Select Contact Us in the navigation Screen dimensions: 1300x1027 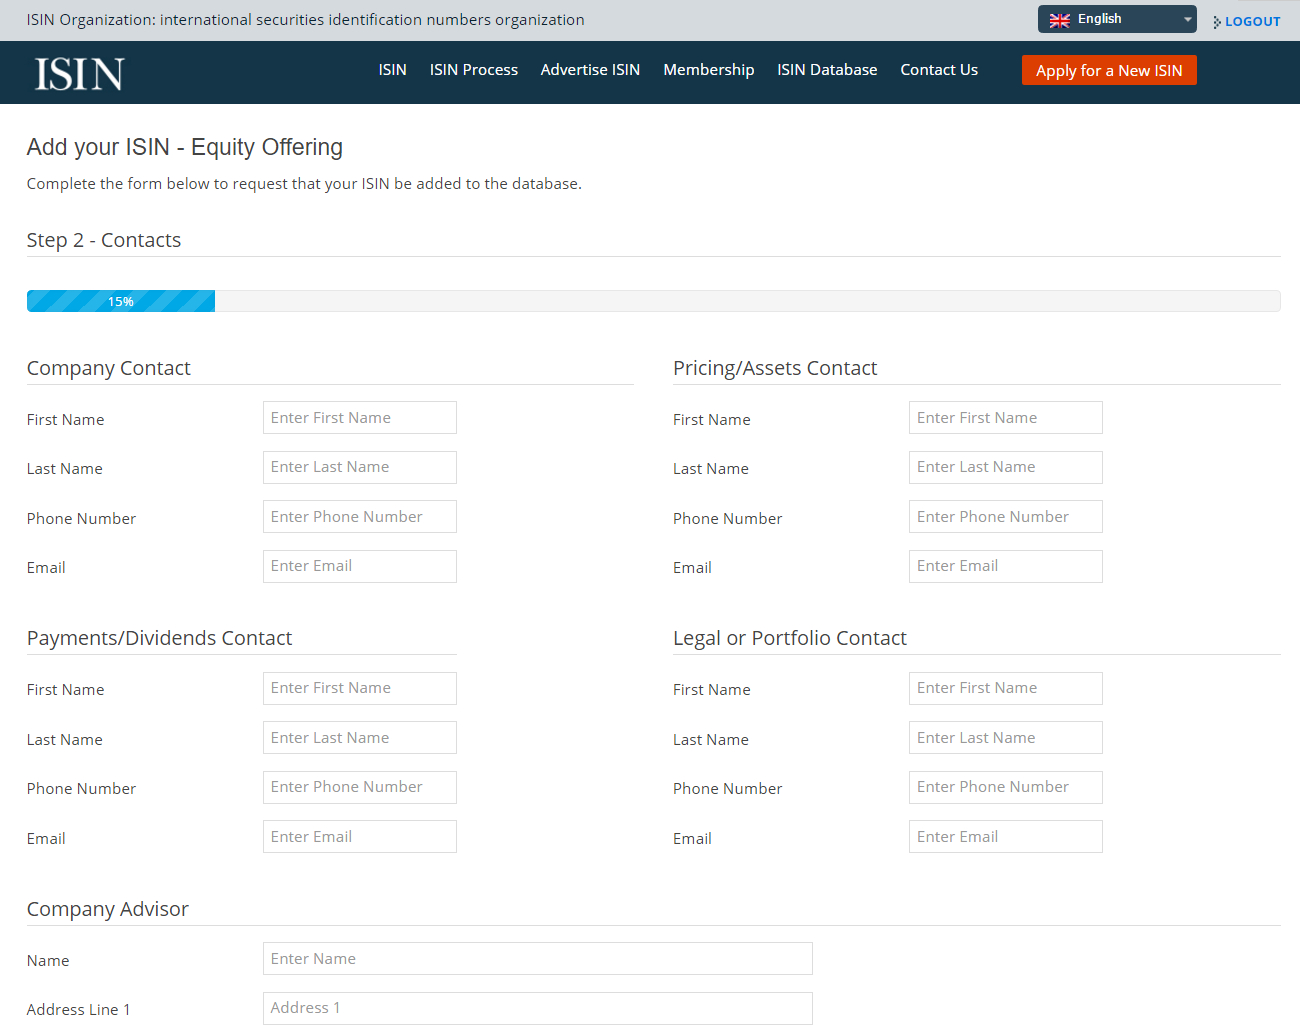(x=939, y=70)
